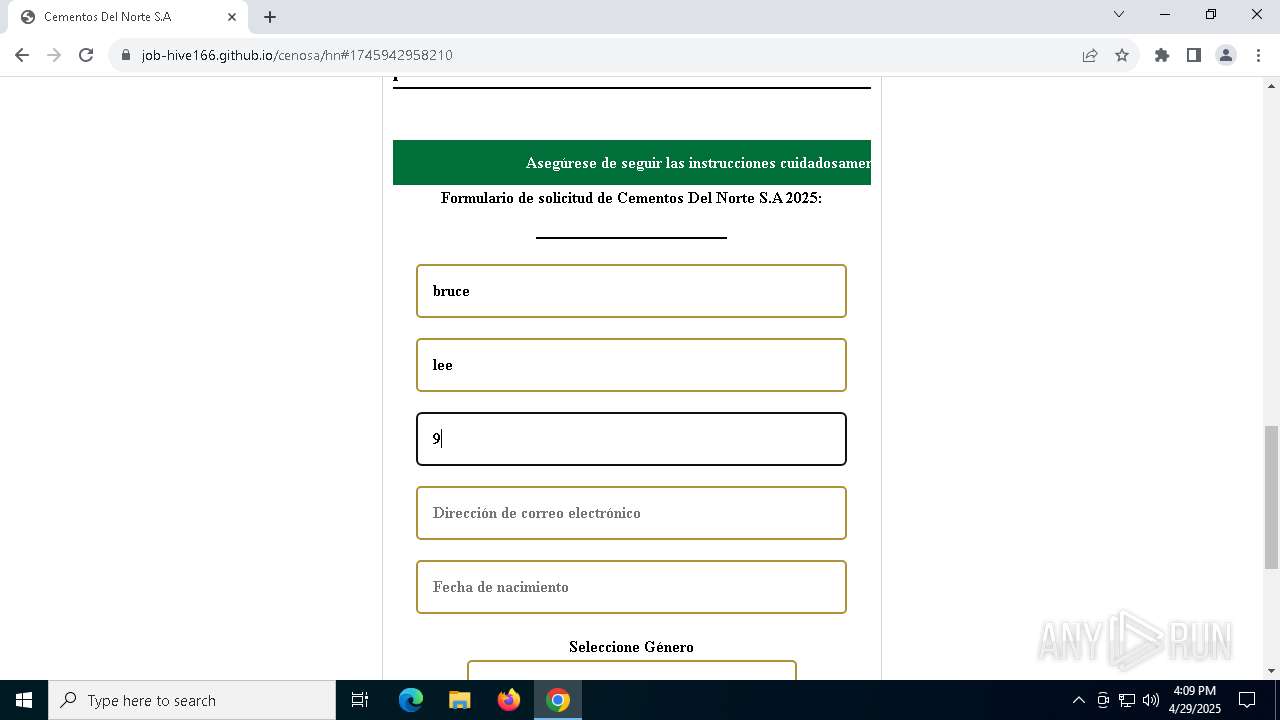
Task: Launch Microsoft Edge from taskbar
Action: [x=411, y=700]
